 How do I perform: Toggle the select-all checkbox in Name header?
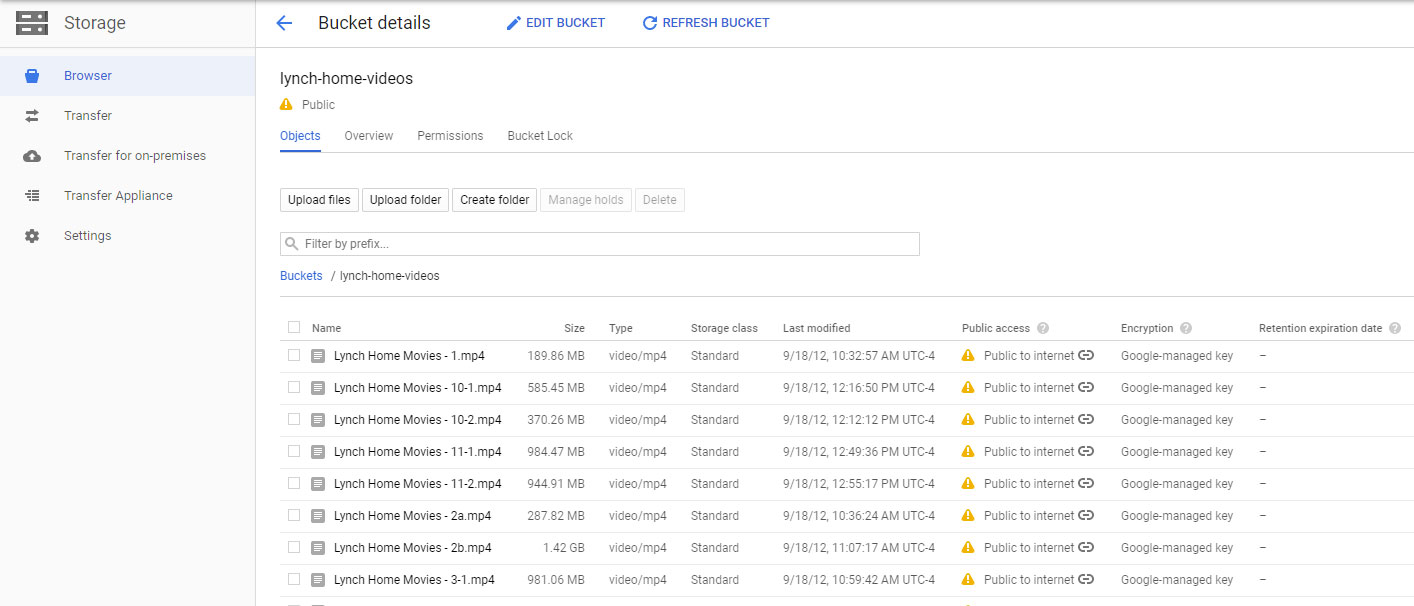294,327
